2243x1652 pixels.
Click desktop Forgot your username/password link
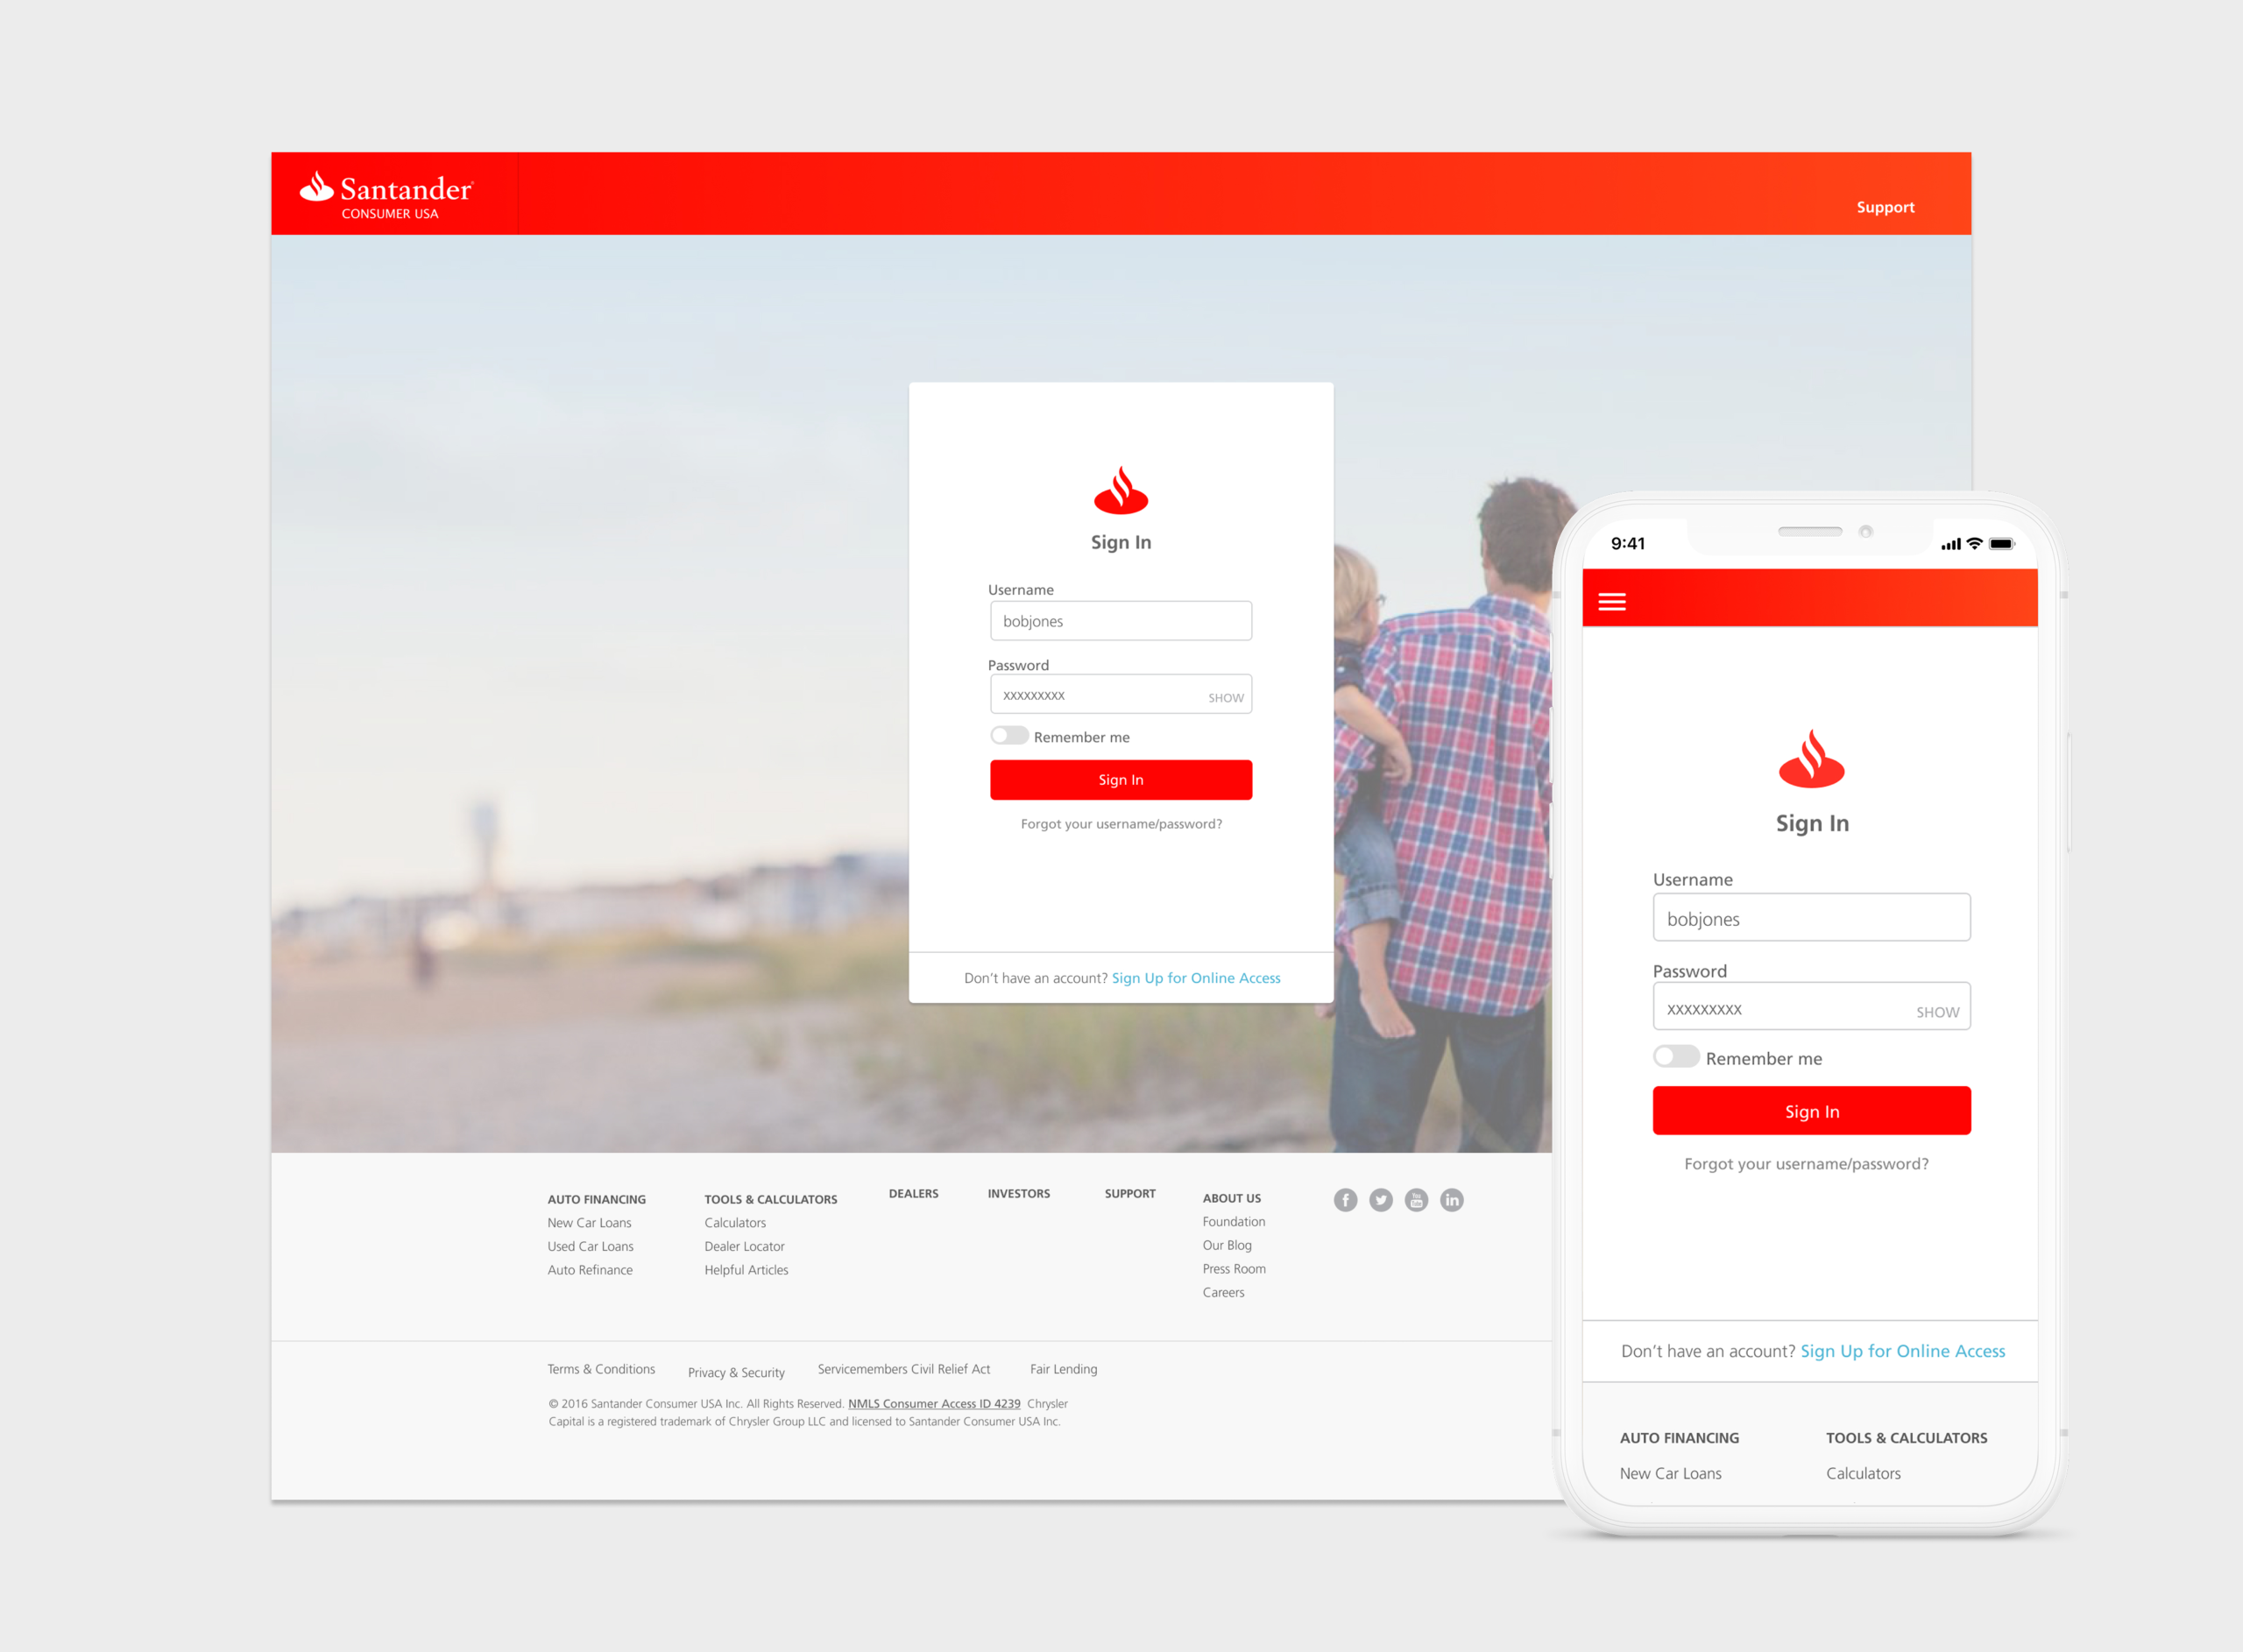click(1121, 824)
